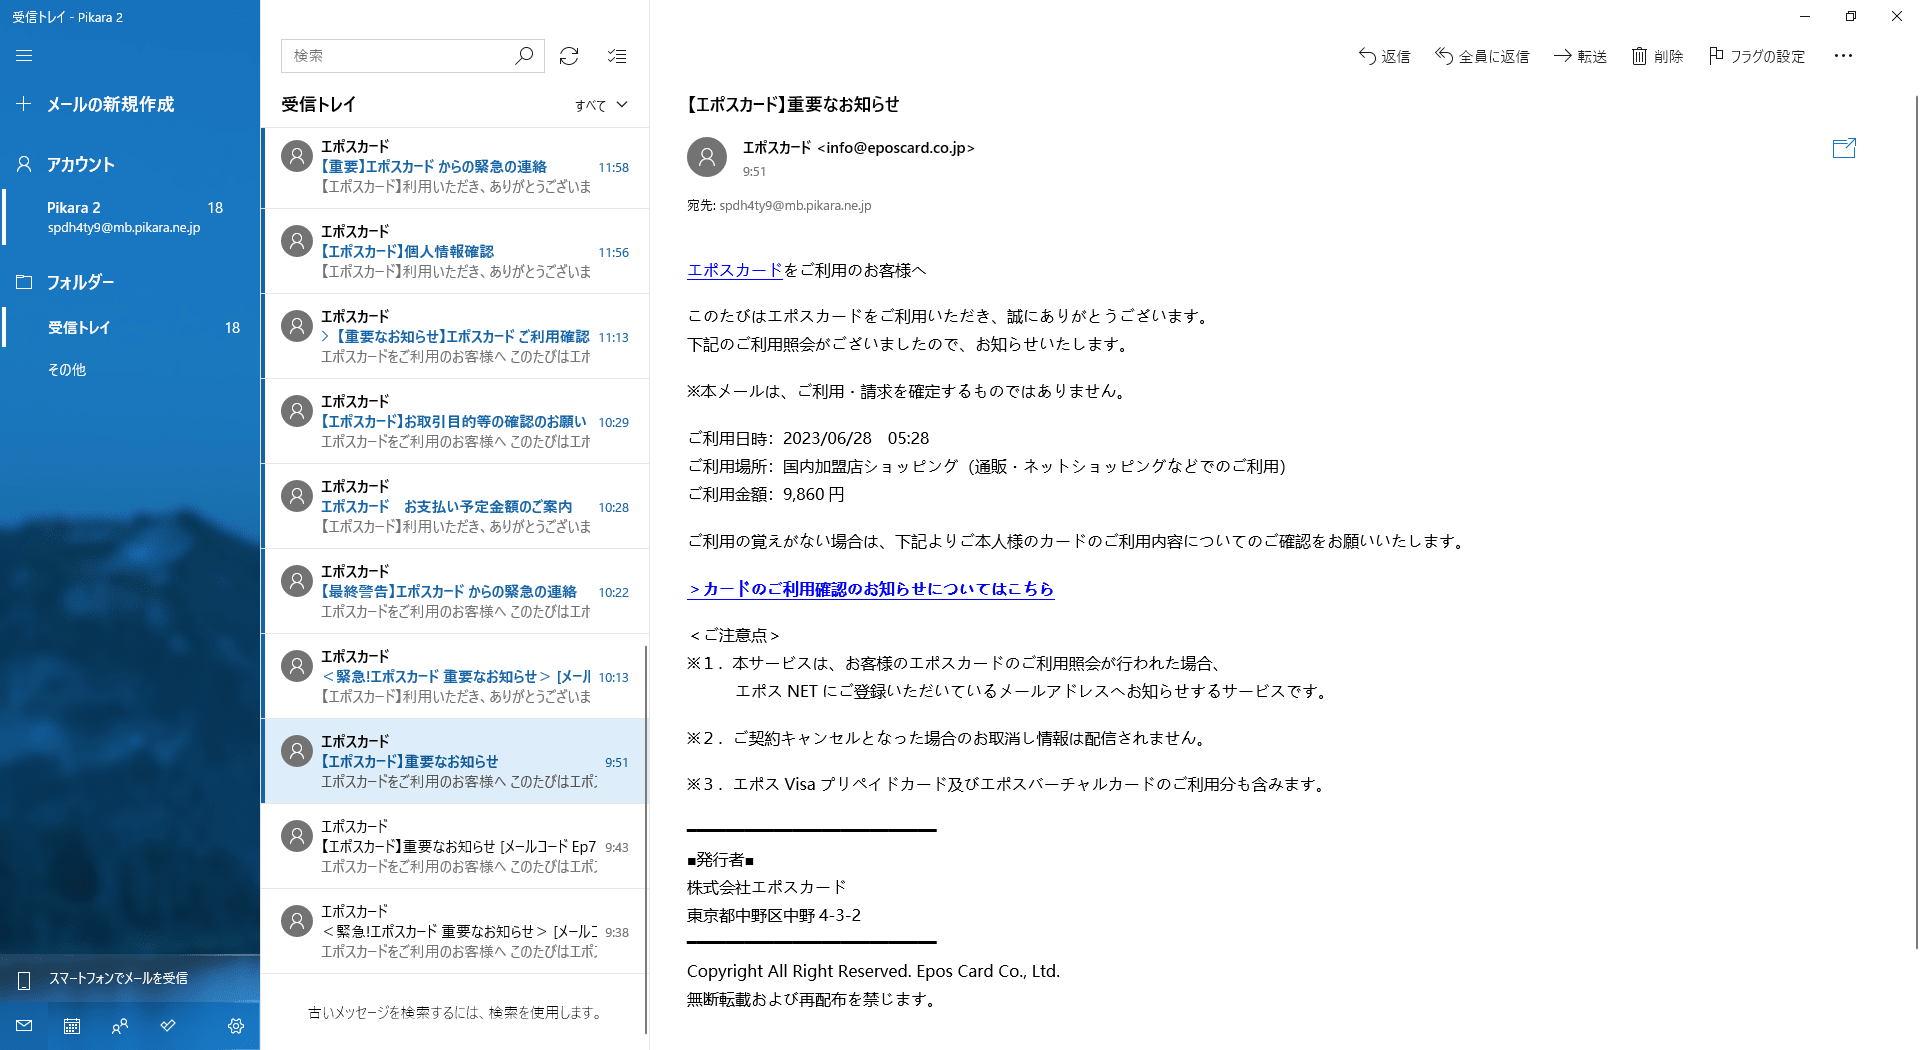The height and width of the screenshot is (1050, 1920).
Task: Open mail settings gear
Action: pyautogui.click(x=236, y=1026)
